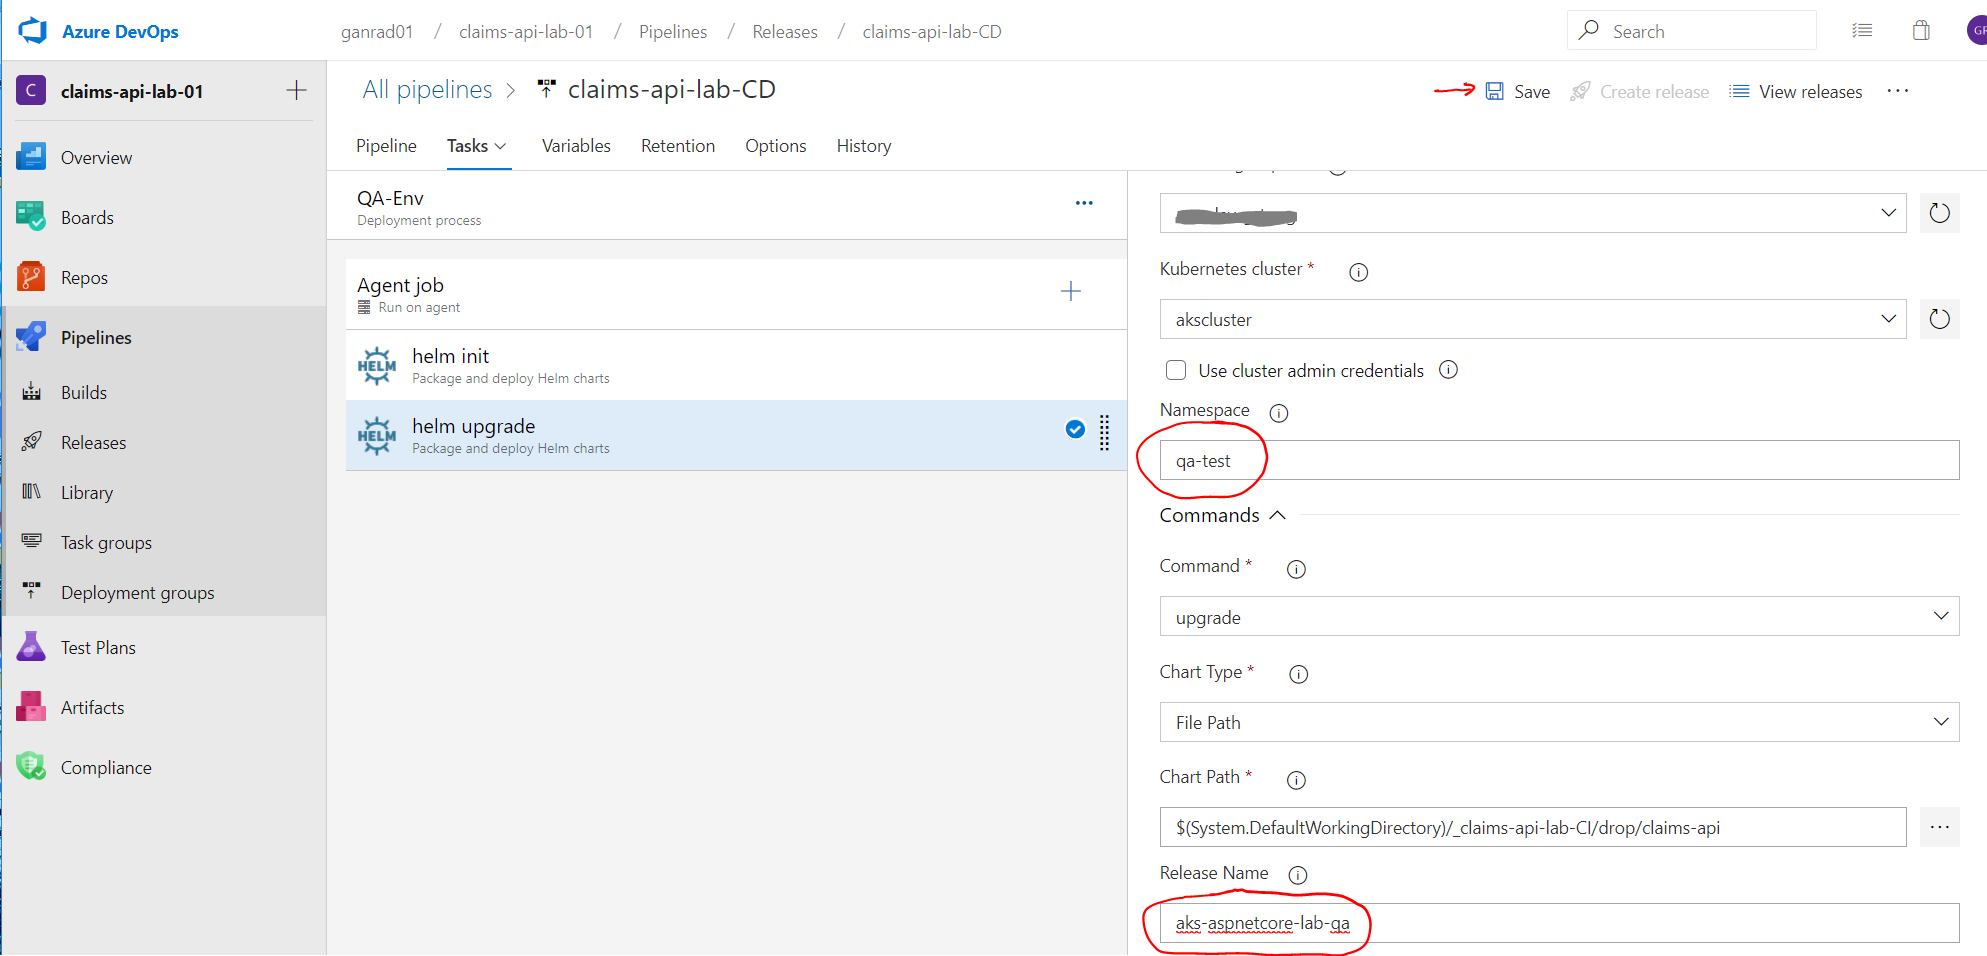Open the Artifacts sidebar icon
1987x956 pixels.
tap(31, 707)
